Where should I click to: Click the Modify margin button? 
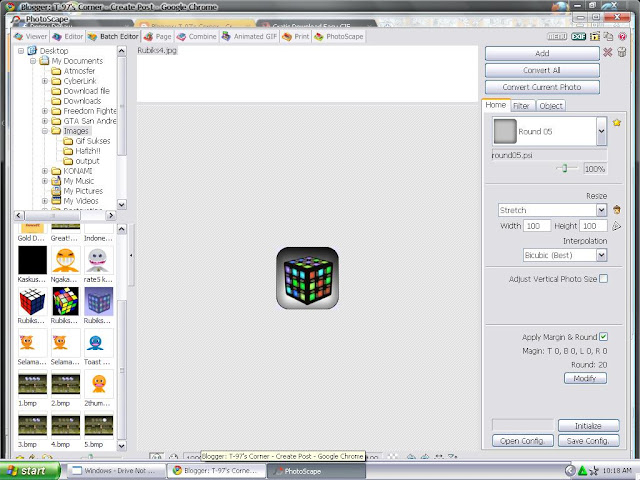tap(585, 378)
